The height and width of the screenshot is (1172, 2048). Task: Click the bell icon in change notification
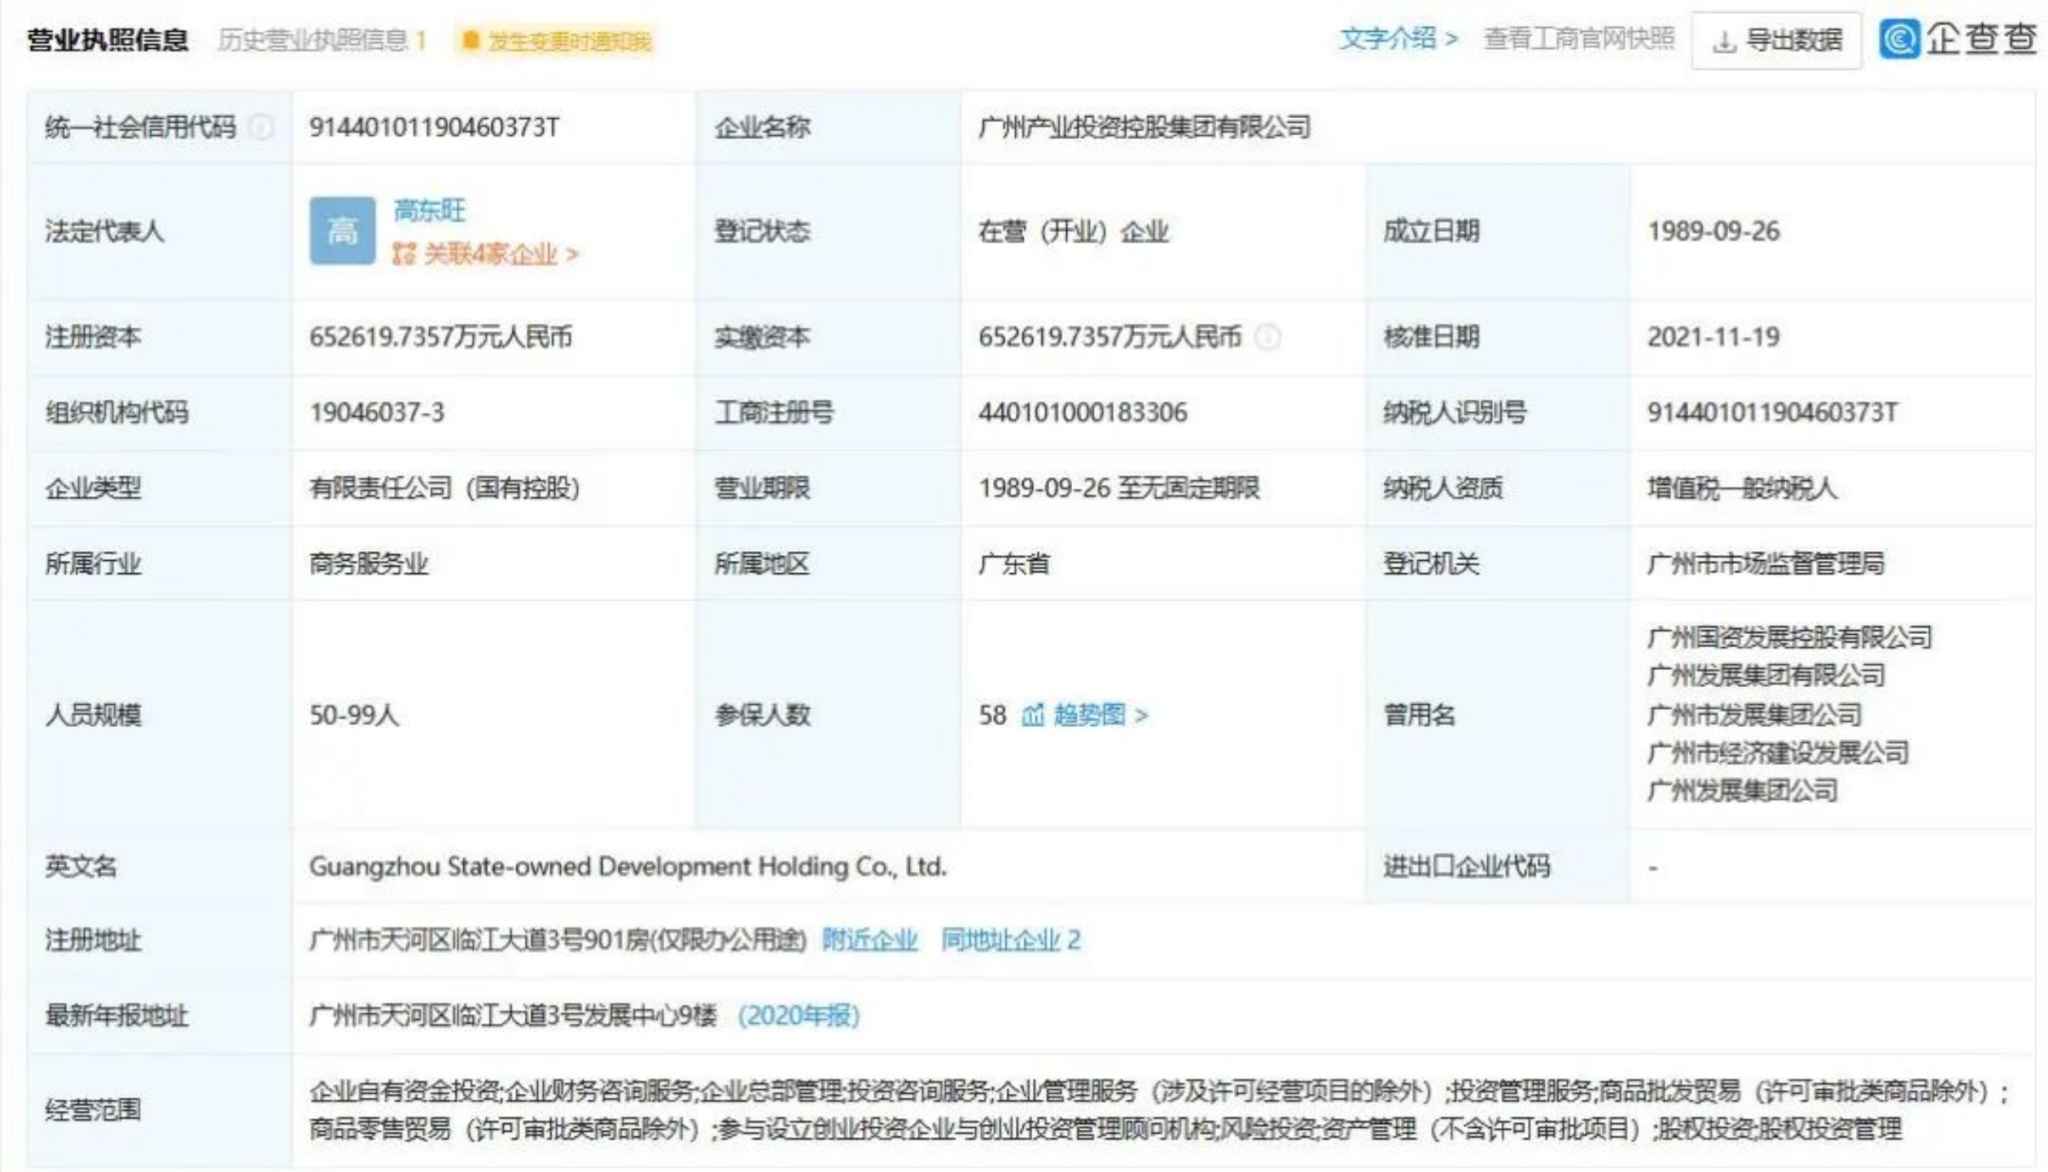(470, 41)
